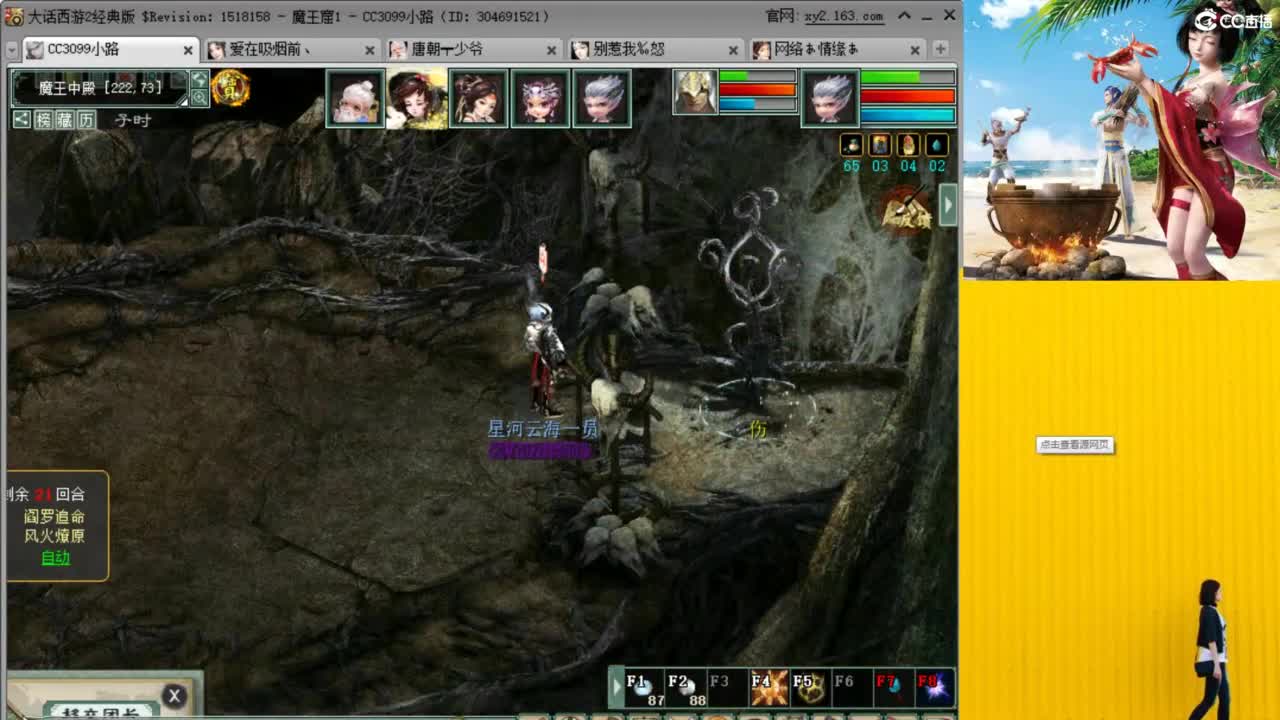Click the 星河云海一员 character name
The width and height of the screenshot is (1280, 720).
pos(542,429)
